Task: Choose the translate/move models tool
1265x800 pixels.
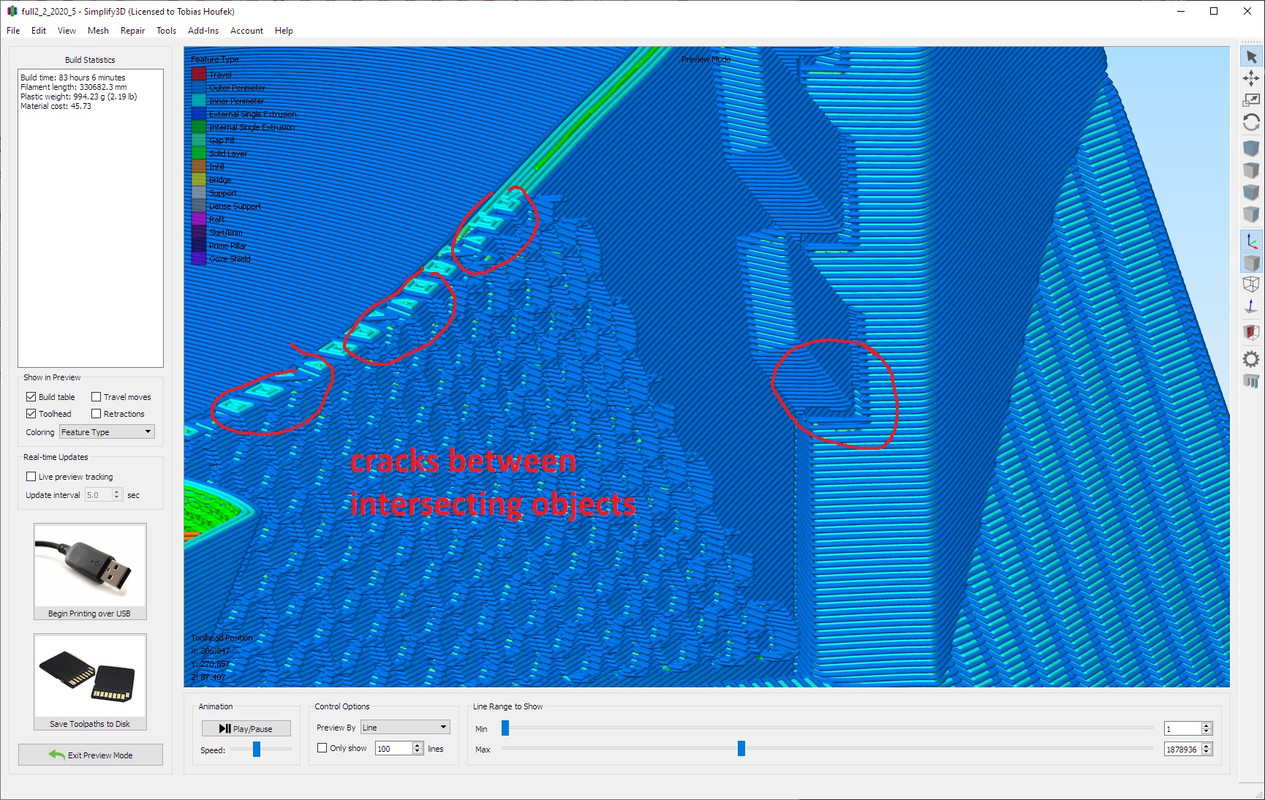Action: coord(1250,78)
